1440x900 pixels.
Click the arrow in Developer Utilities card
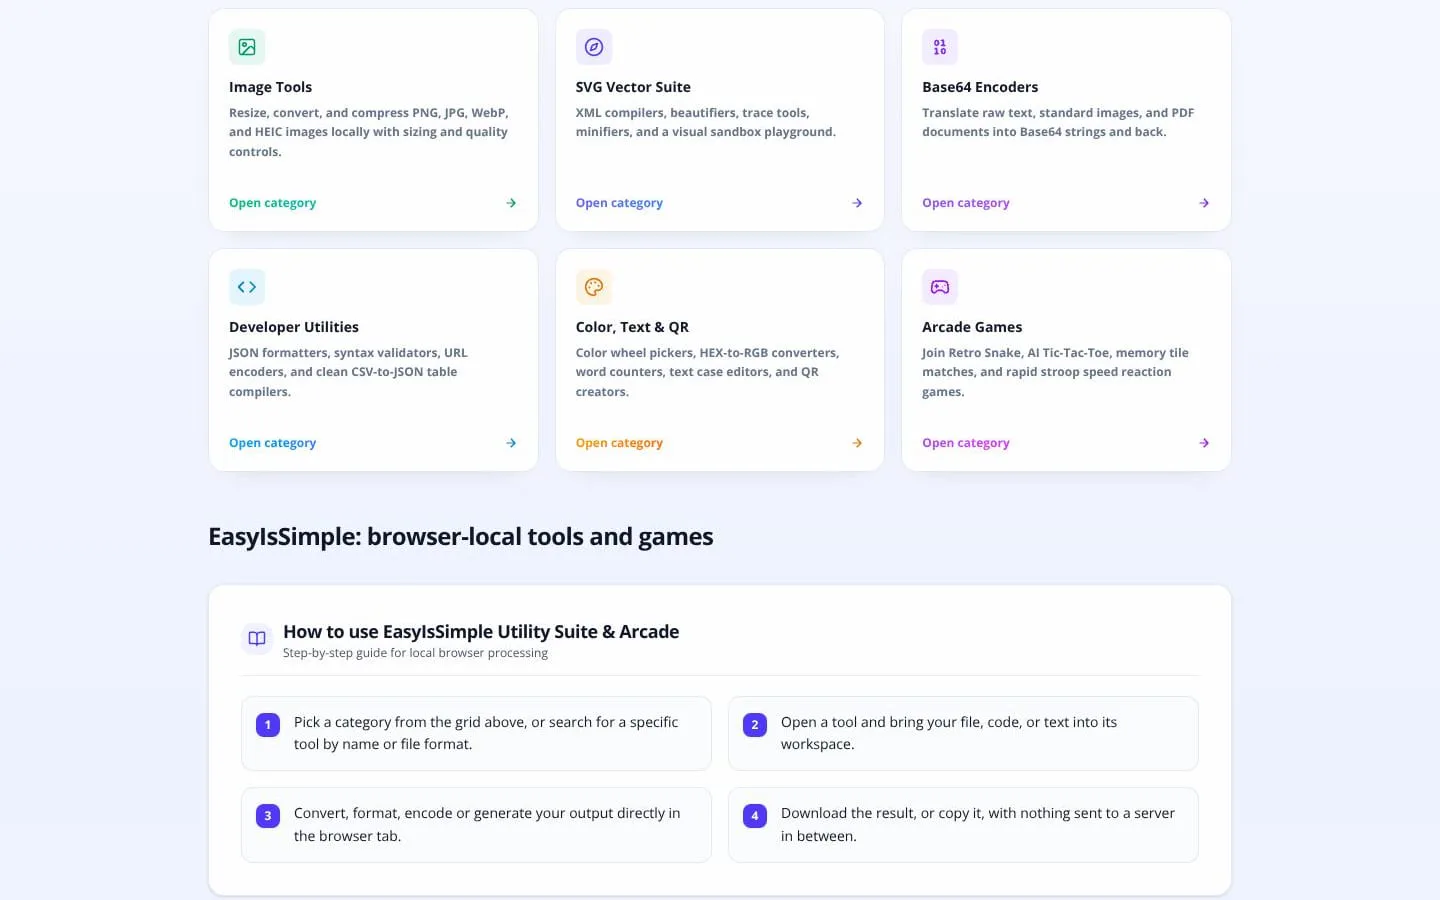pyautogui.click(x=511, y=443)
